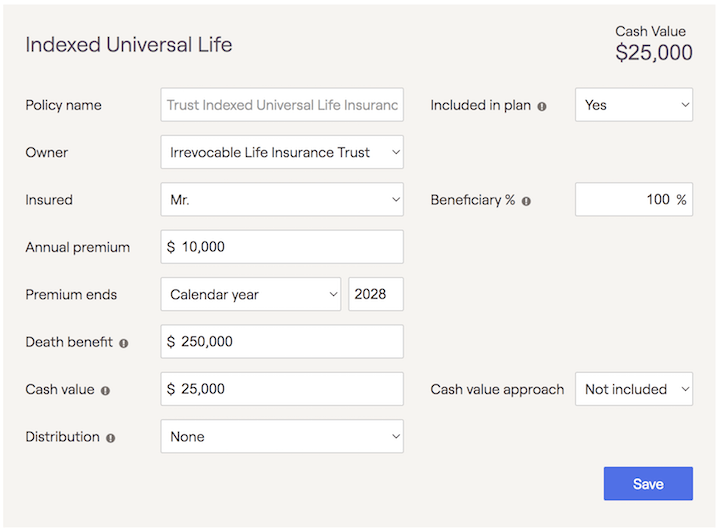The height and width of the screenshot is (531, 720).
Task: Click the $25,000 Cash Value total
Action: tap(653, 53)
